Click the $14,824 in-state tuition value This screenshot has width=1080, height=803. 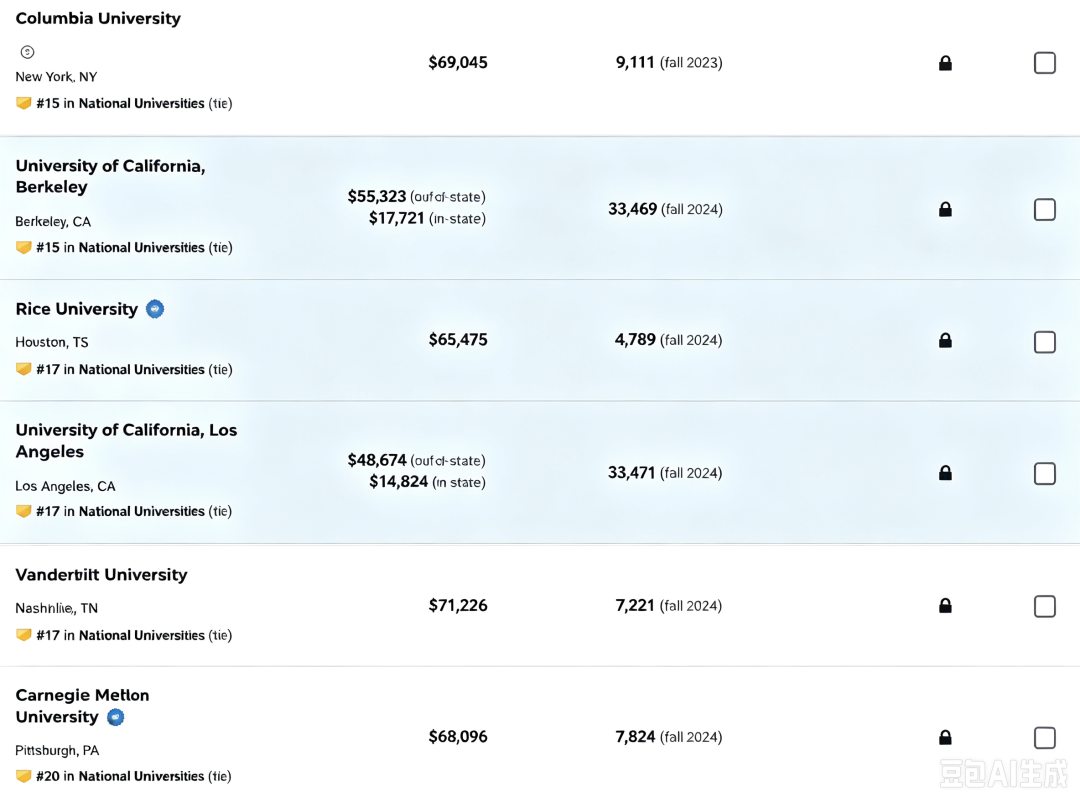(x=399, y=481)
